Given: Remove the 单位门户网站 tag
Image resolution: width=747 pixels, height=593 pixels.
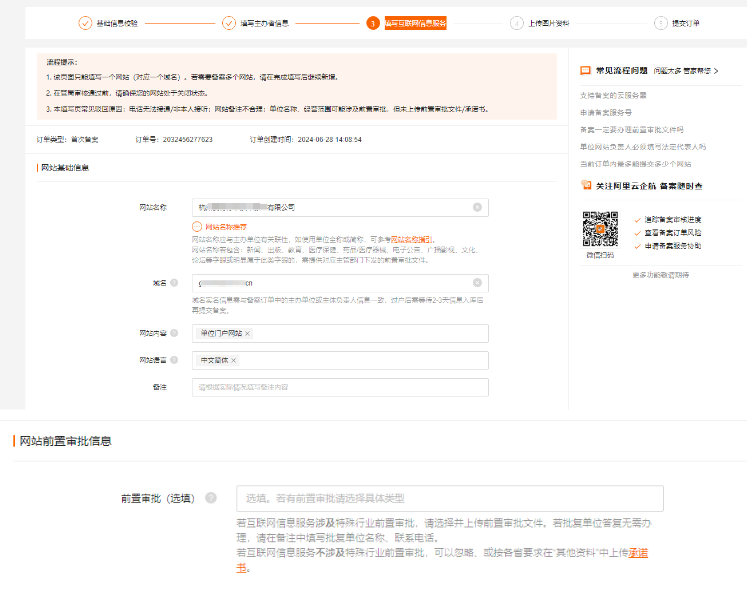Looking at the screenshot, I should pos(248,334).
